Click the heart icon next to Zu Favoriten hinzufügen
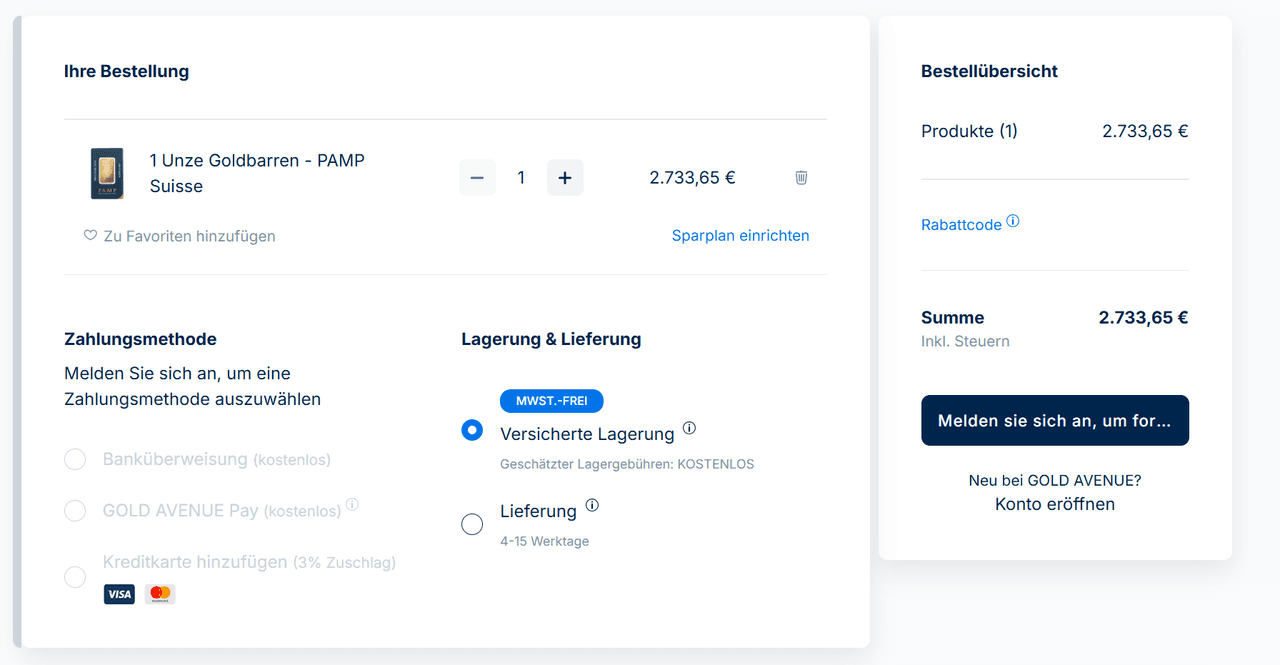Image resolution: width=1280 pixels, height=665 pixels. (90, 236)
